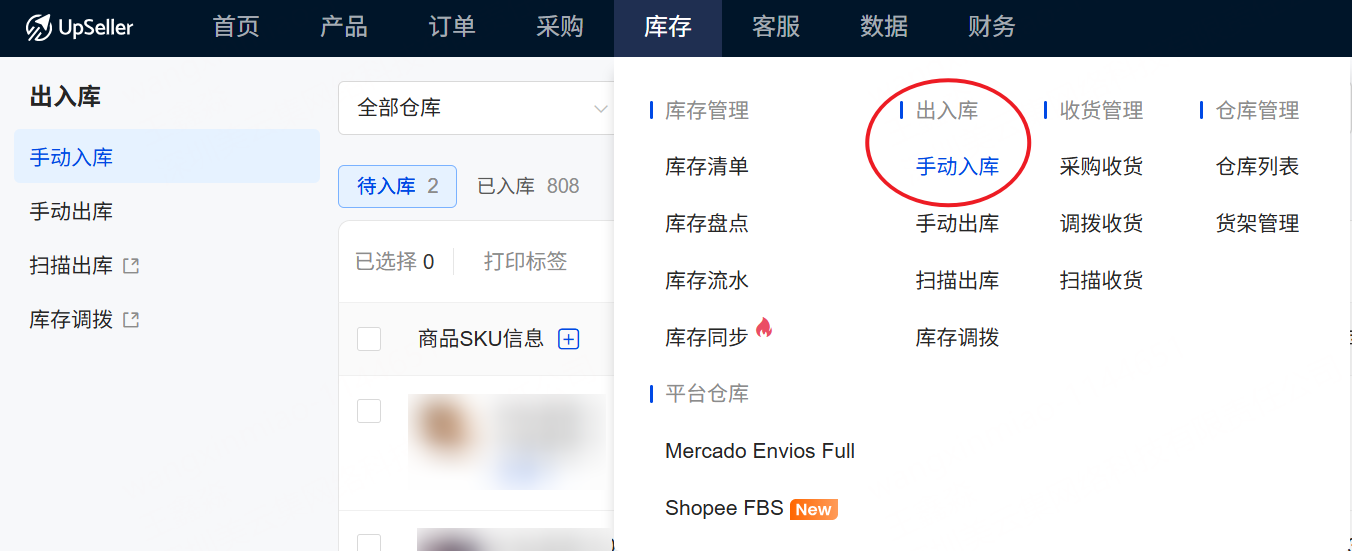Image resolution: width=1352 pixels, height=551 pixels.
Task: Open the 库存 top menu
Action: tap(668, 27)
